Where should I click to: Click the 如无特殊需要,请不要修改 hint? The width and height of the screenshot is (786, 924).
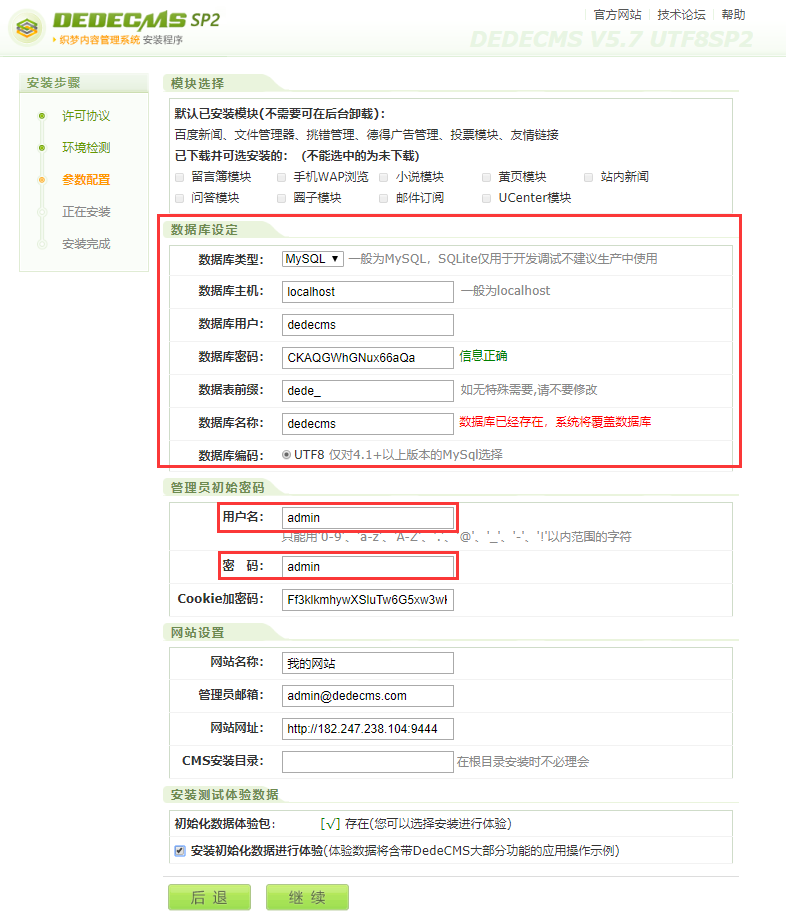tap(529, 390)
